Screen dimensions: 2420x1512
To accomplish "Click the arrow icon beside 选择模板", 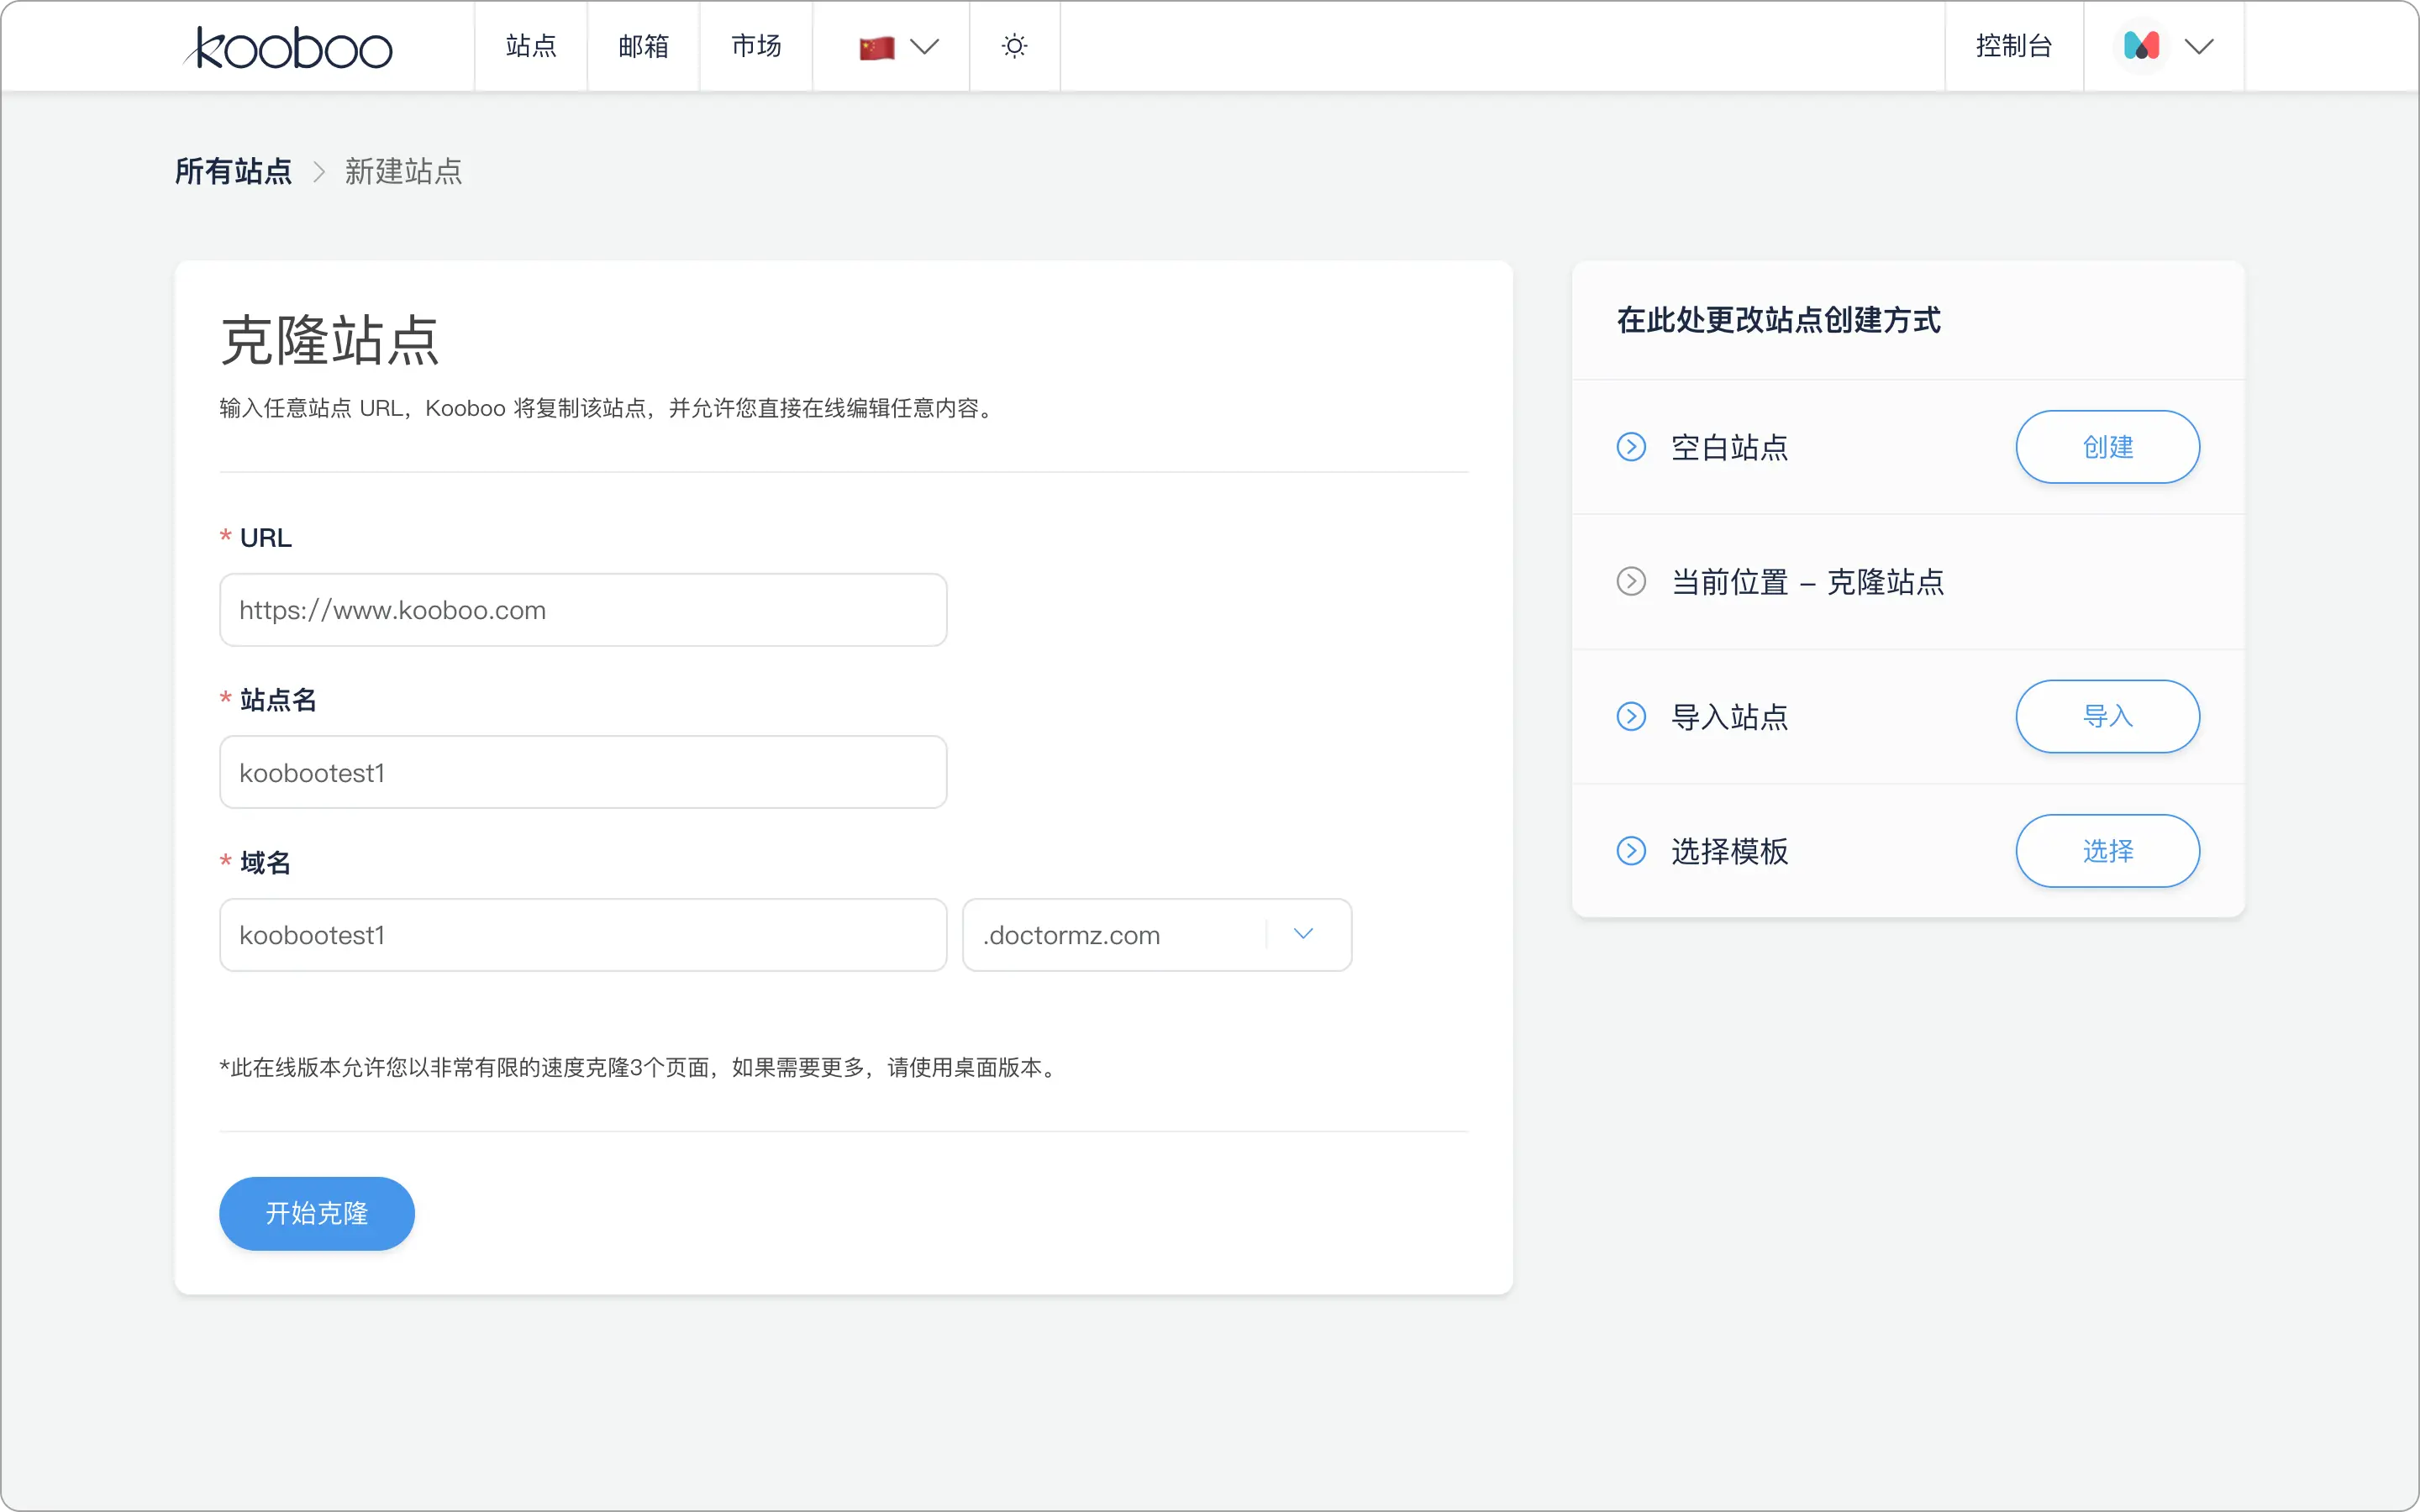I will pyautogui.click(x=1631, y=851).
